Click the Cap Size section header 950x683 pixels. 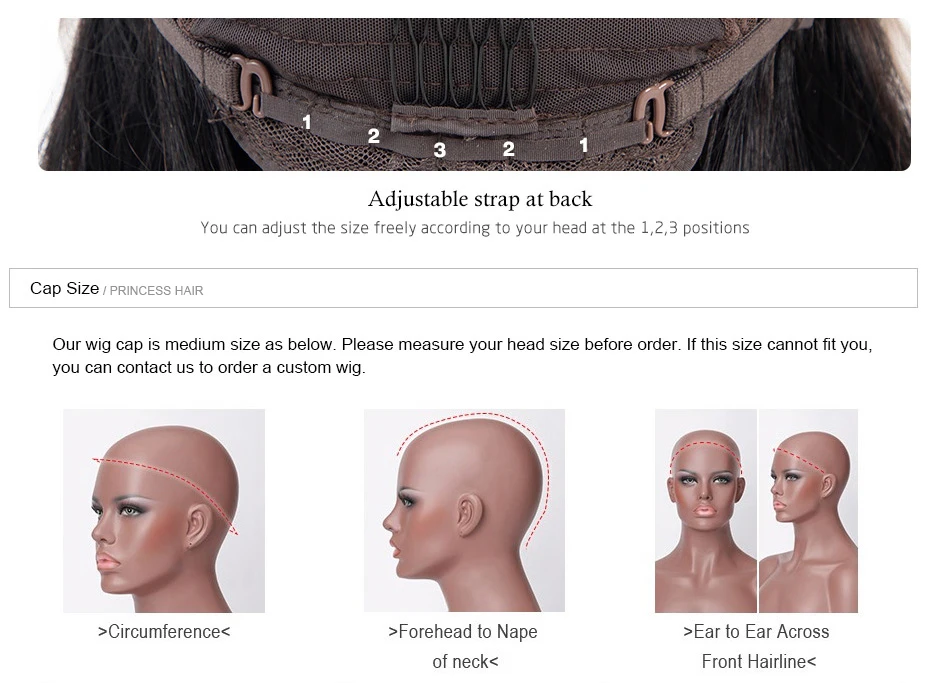[463, 288]
